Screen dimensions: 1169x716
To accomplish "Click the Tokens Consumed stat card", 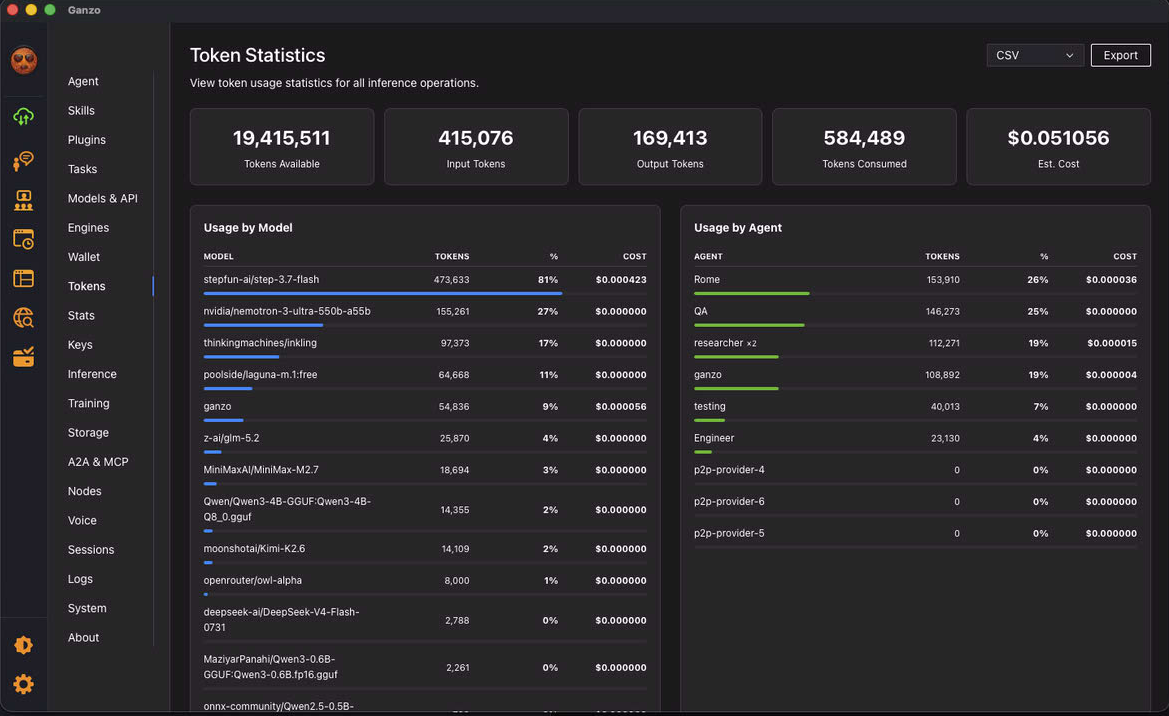I will click(864, 147).
